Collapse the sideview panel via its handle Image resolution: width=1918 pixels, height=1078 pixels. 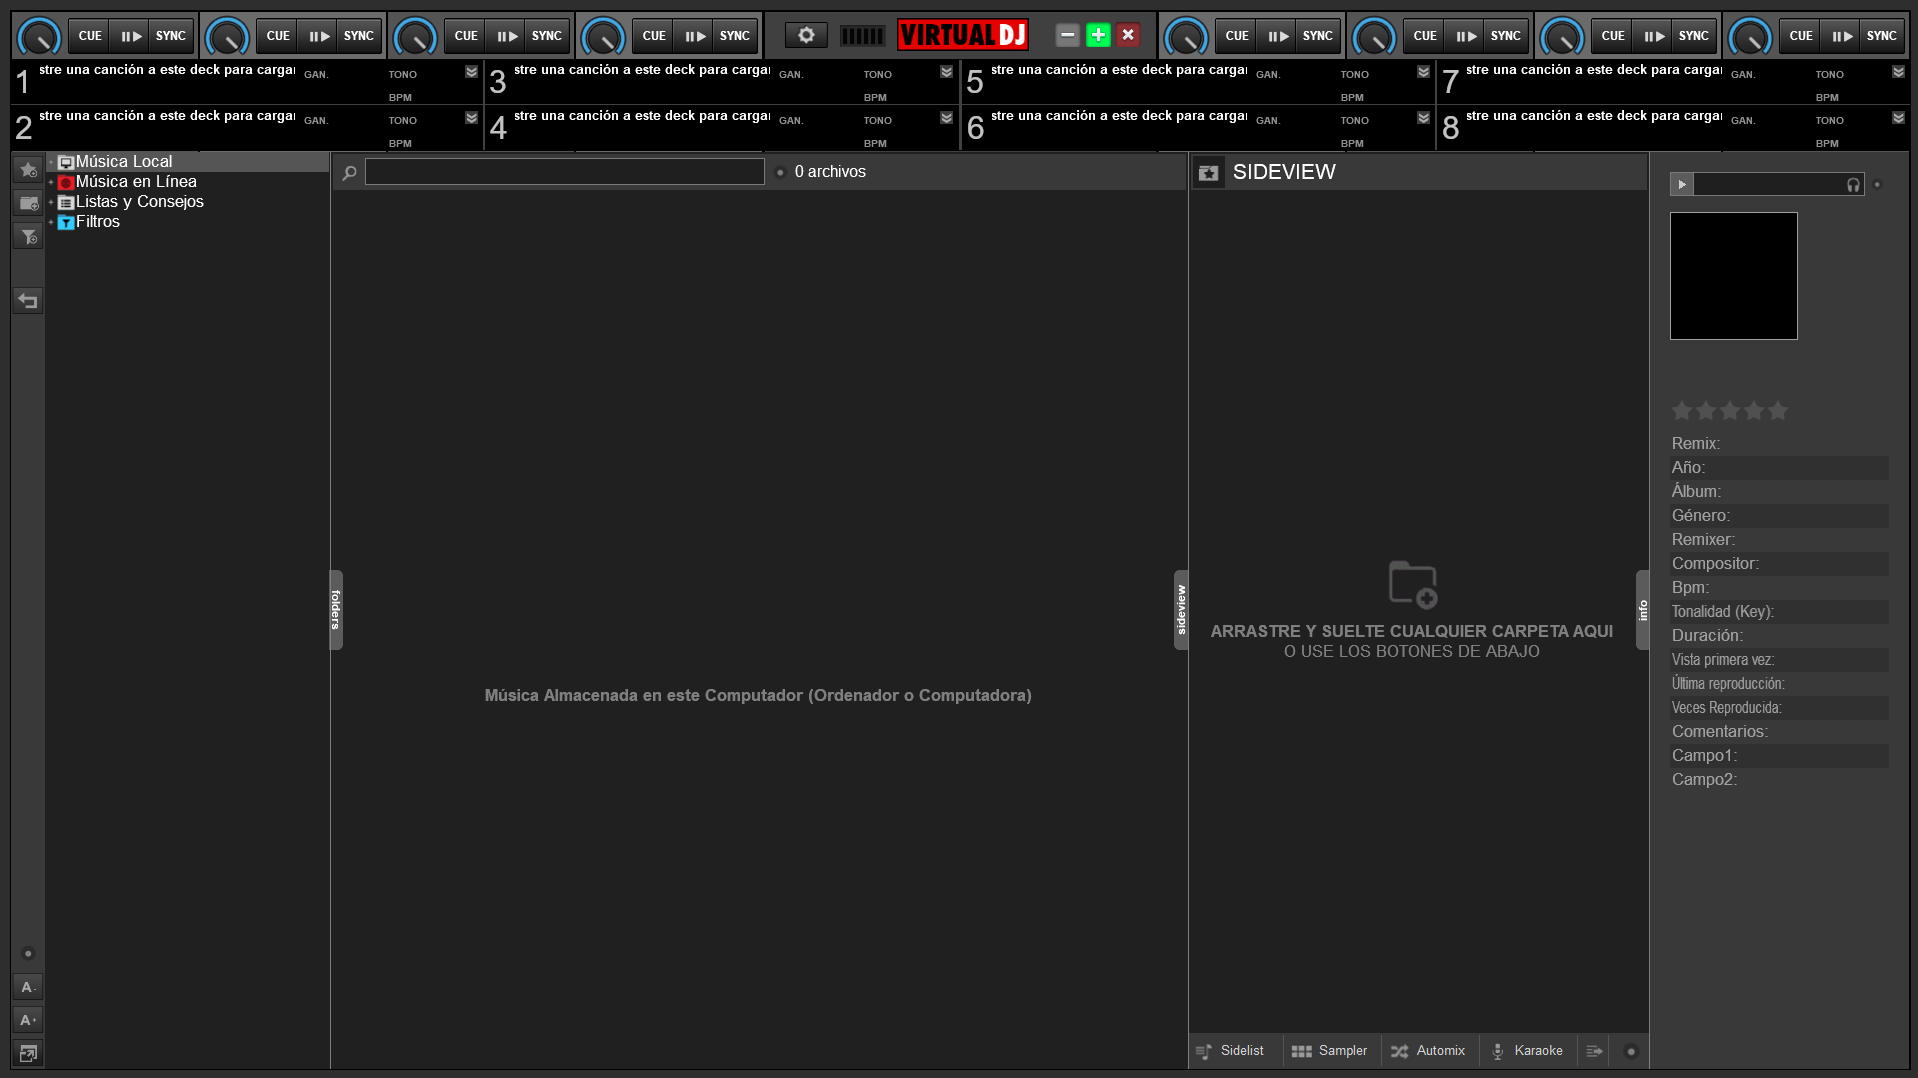click(1181, 610)
